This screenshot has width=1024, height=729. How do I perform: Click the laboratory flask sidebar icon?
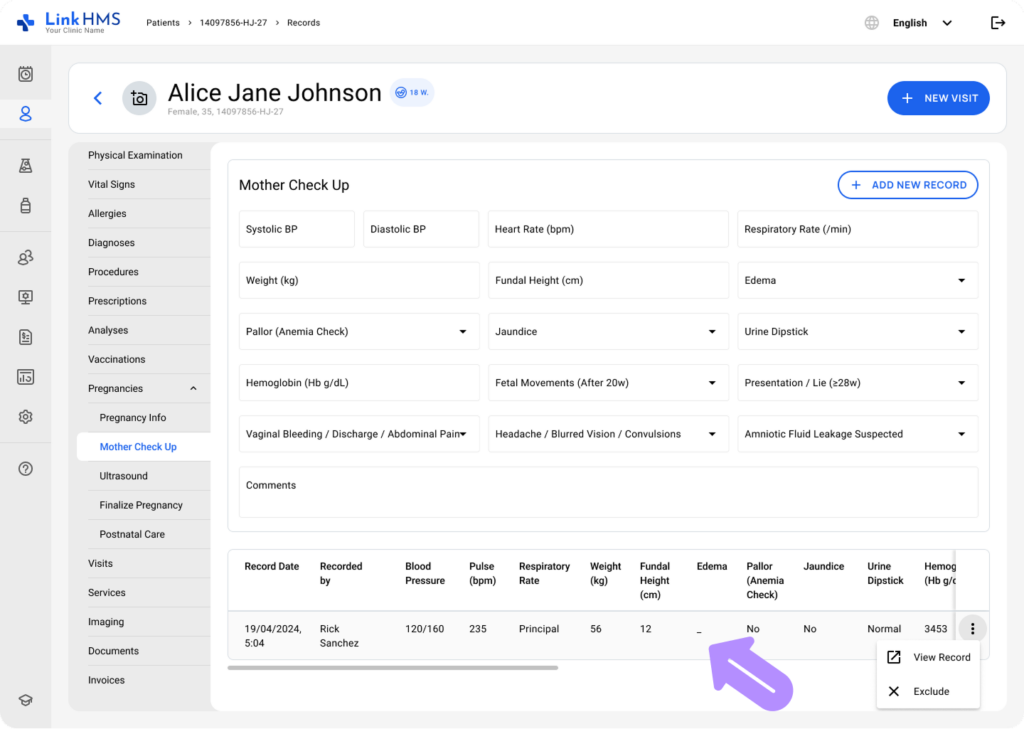26,166
